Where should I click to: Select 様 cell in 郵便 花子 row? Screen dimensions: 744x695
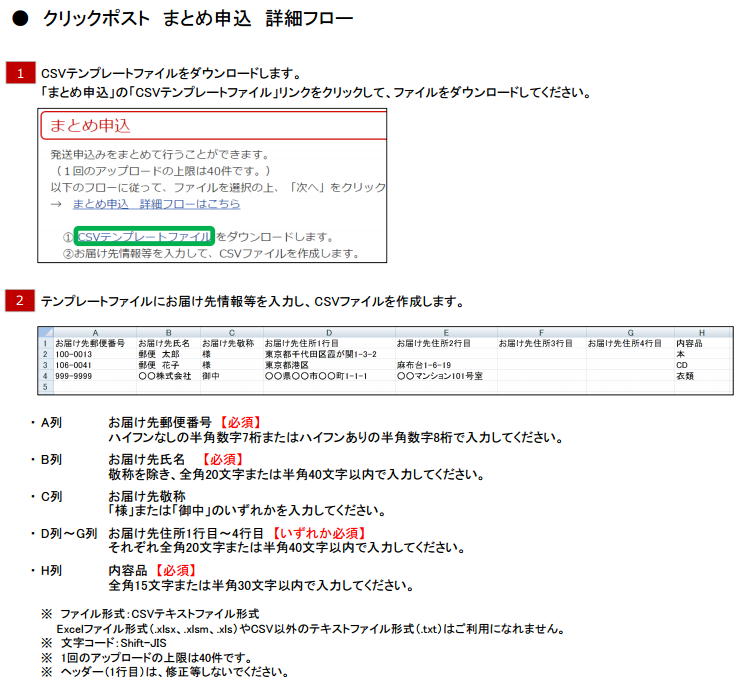[x=232, y=365]
